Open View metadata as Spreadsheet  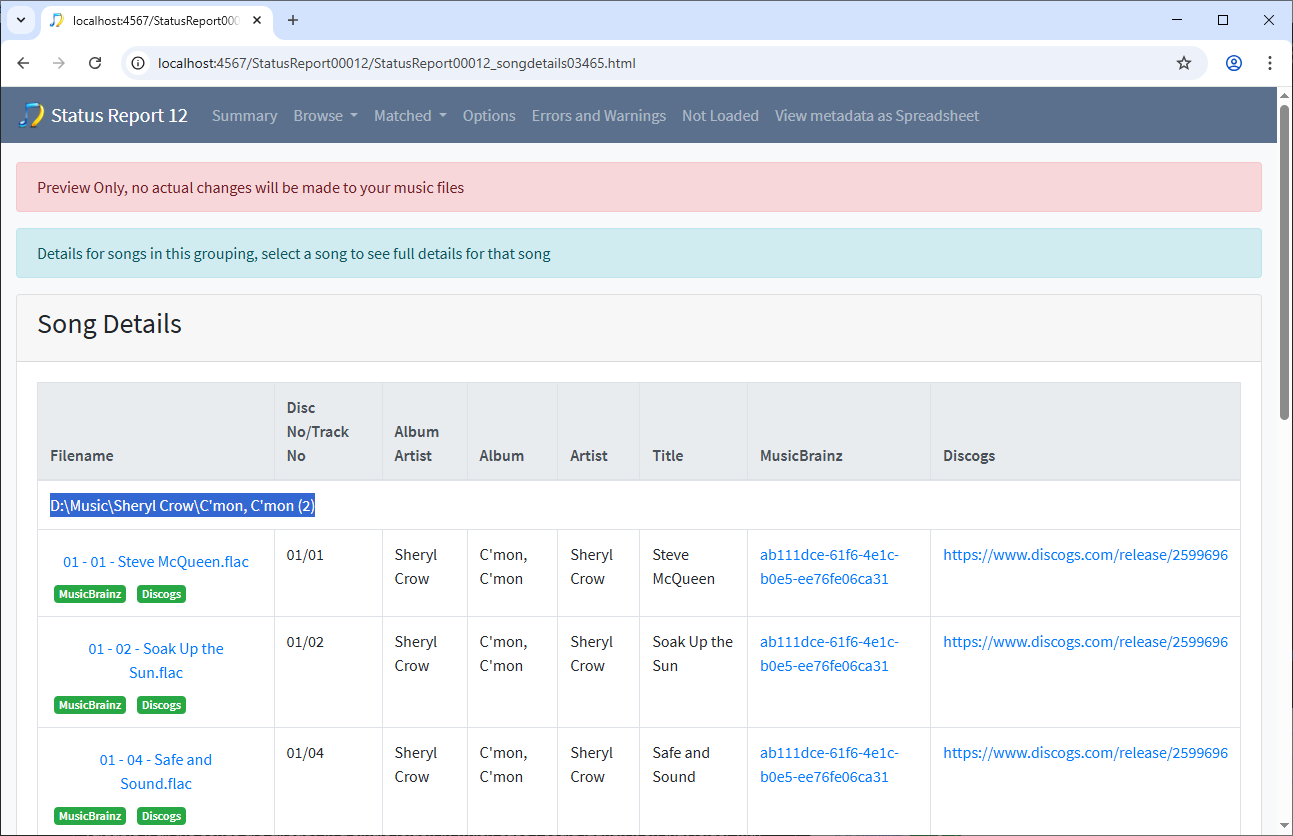click(x=877, y=116)
